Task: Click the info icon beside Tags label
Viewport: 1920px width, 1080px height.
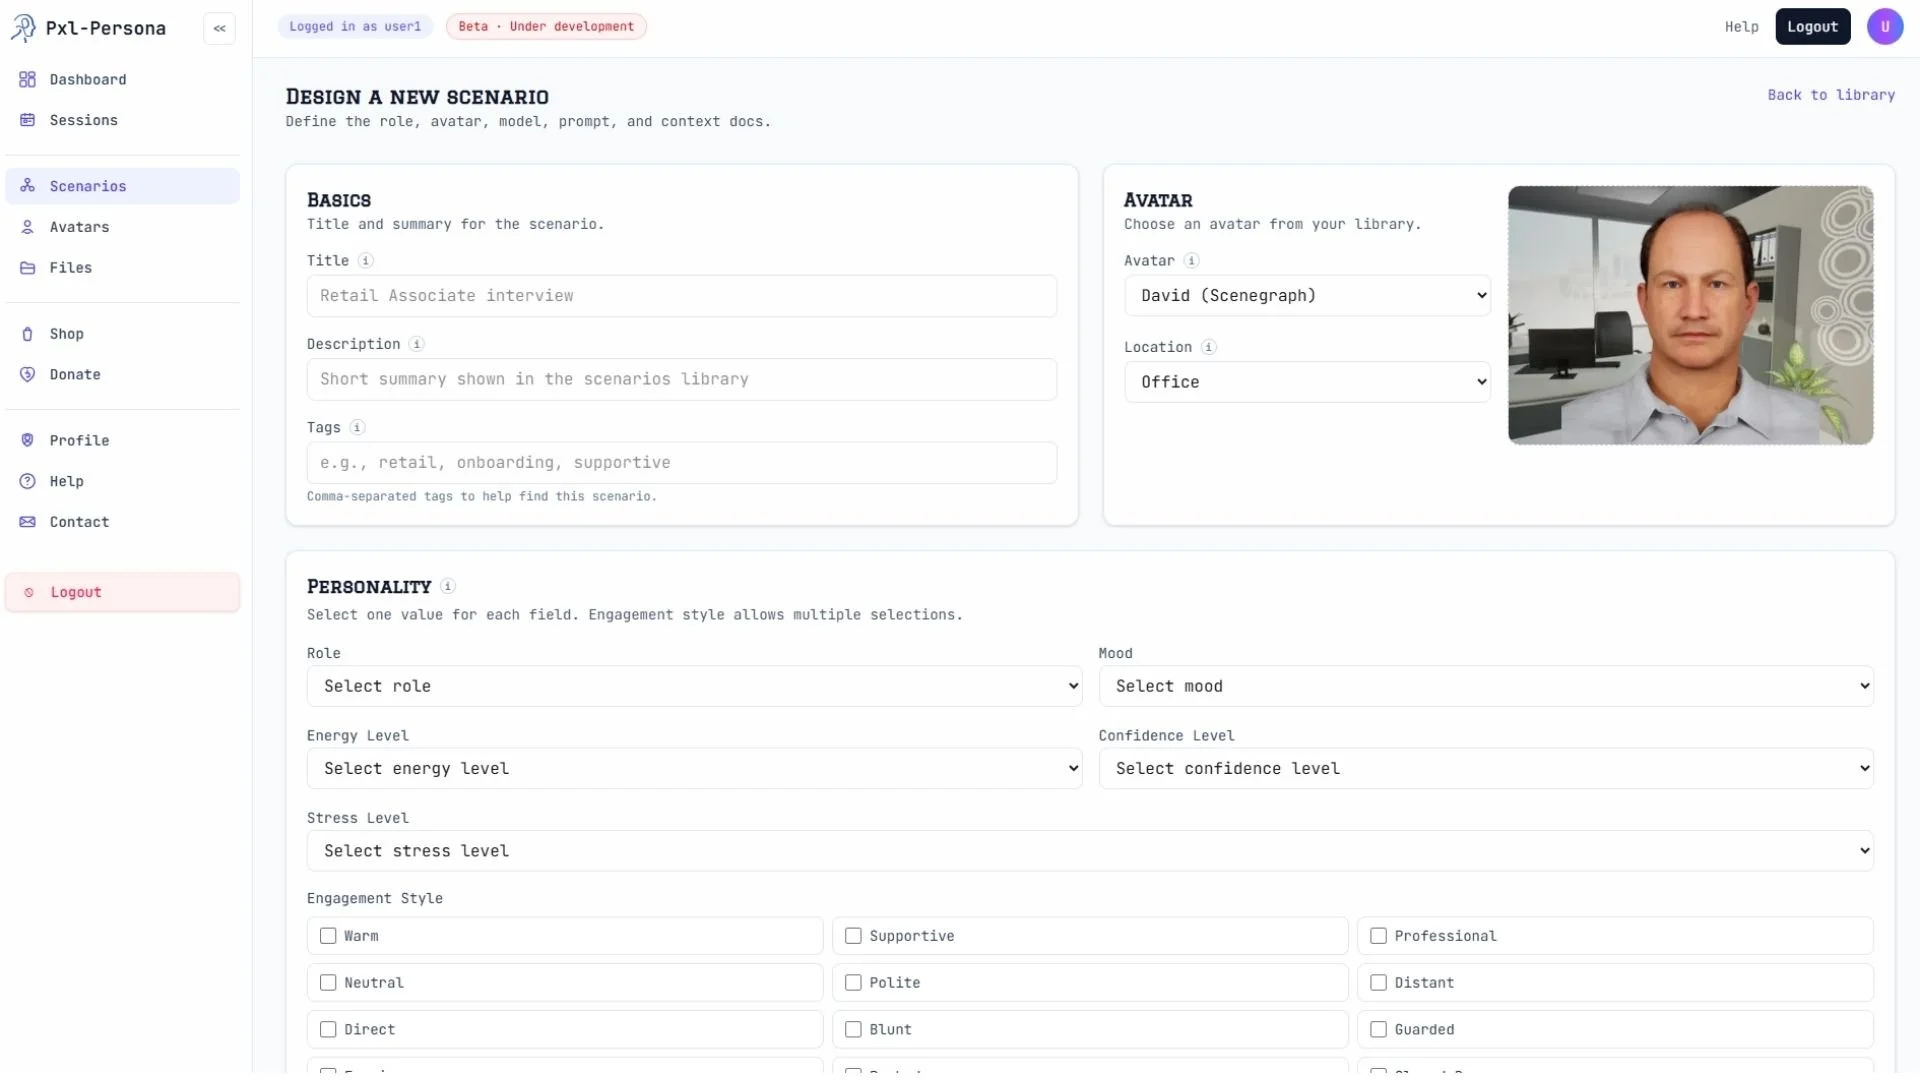Action: click(x=357, y=428)
